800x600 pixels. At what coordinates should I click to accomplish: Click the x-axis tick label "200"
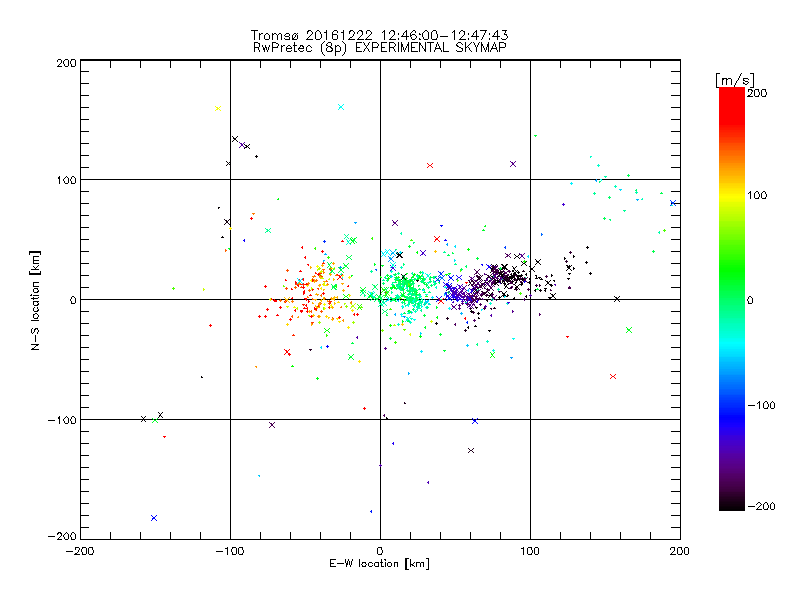point(680,551)
